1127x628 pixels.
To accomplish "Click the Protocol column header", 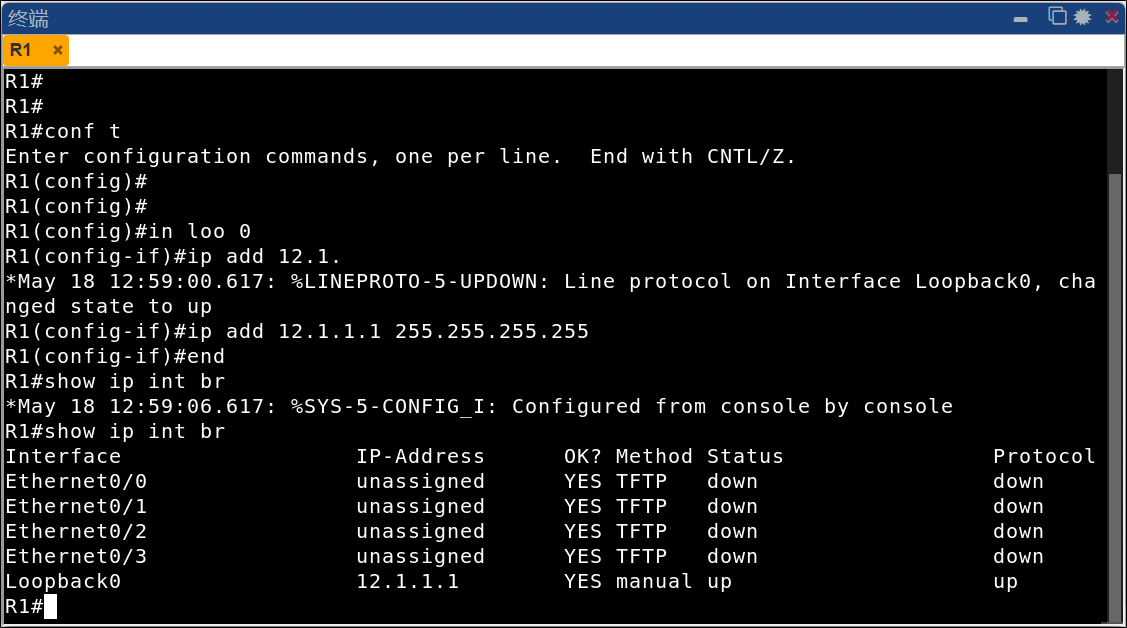I will (1044, 456).
